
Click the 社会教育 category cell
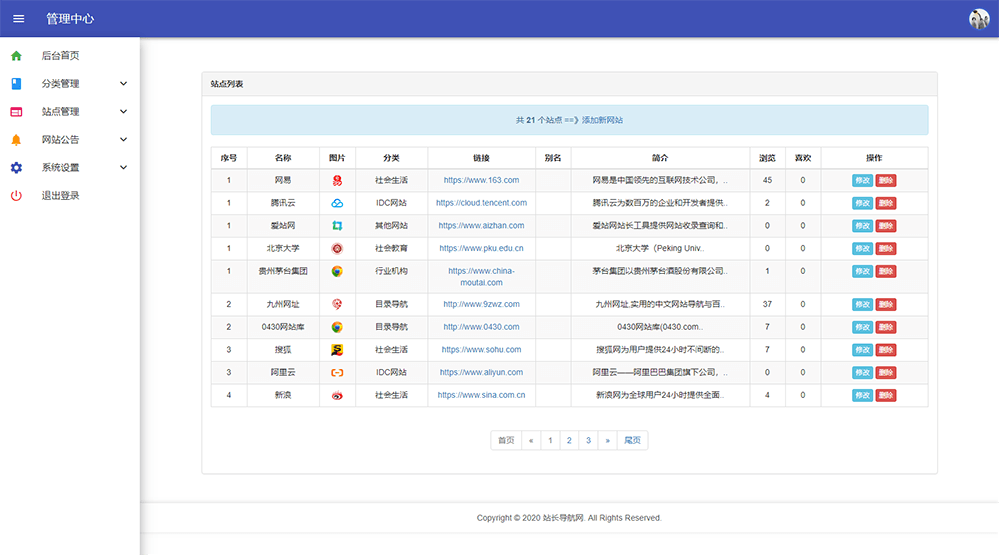click(x=391, y=249)
